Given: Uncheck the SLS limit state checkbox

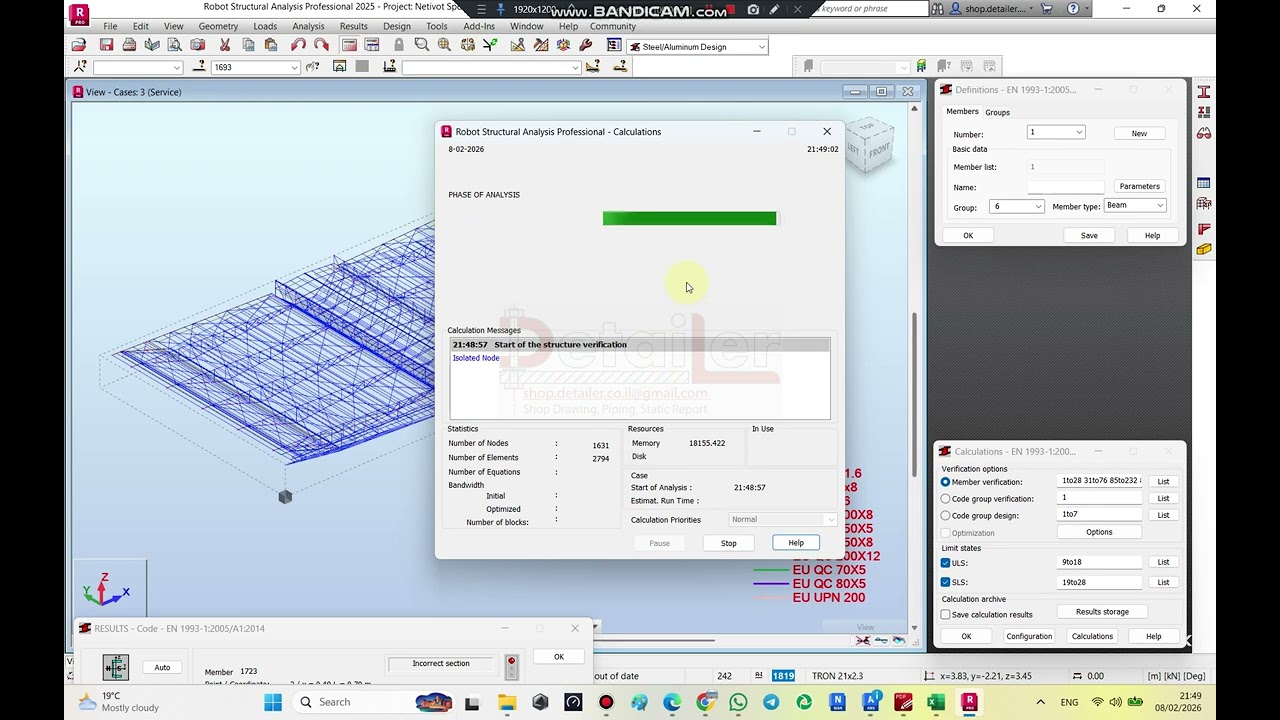Looking at the screenshot, I should (x=945, y=582).
